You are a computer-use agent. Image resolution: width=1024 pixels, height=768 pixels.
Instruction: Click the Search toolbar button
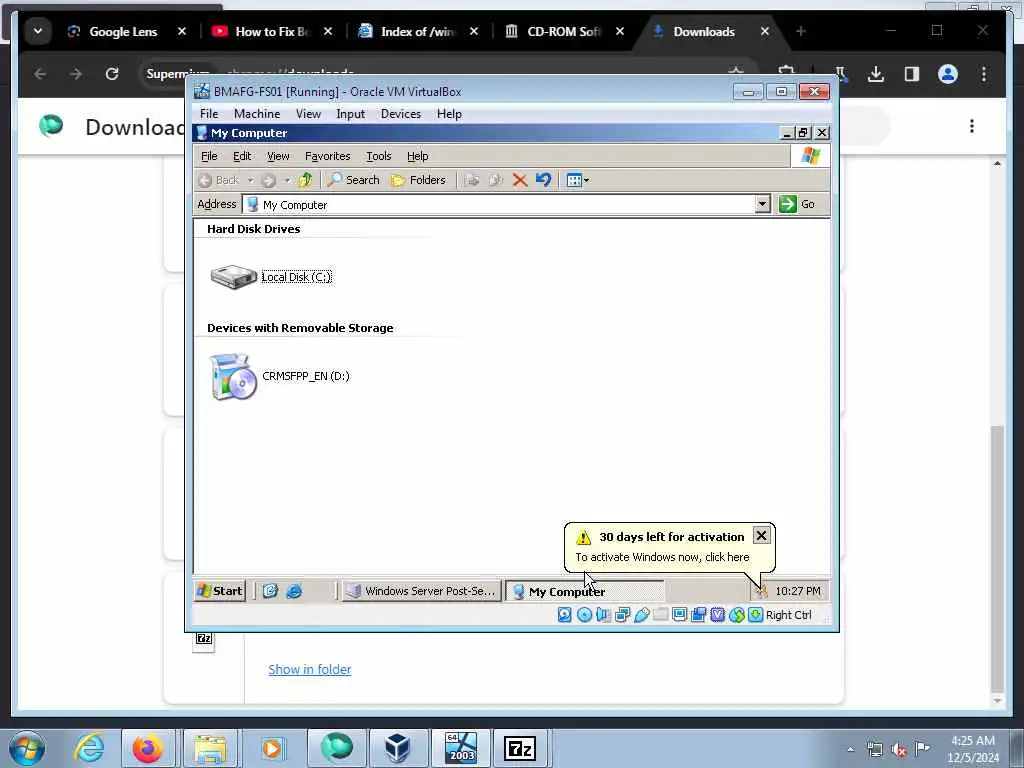(x=353, y=180)
